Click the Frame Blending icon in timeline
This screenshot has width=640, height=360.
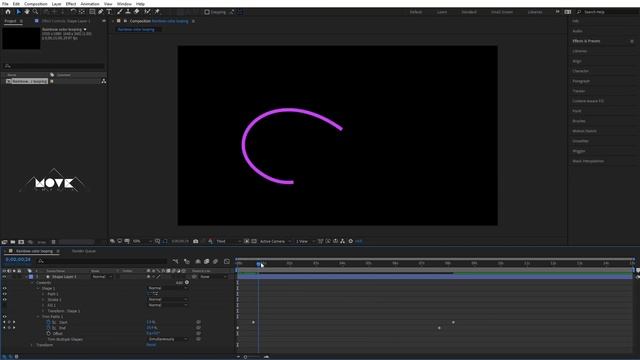[x=207, y=261]
